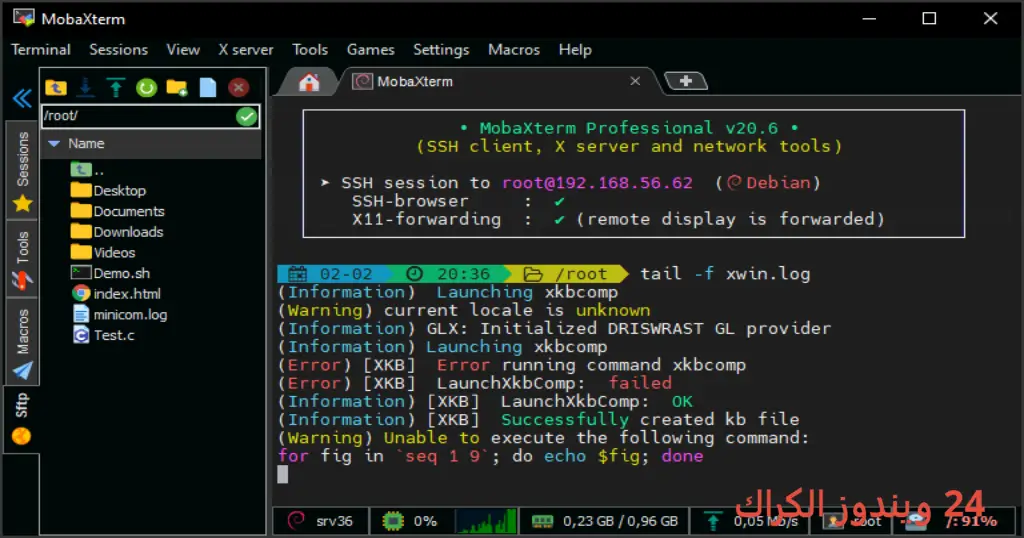1024x538 pixels.
Task: Open the Macros sidebar tab
Action: tap(23, 342)
